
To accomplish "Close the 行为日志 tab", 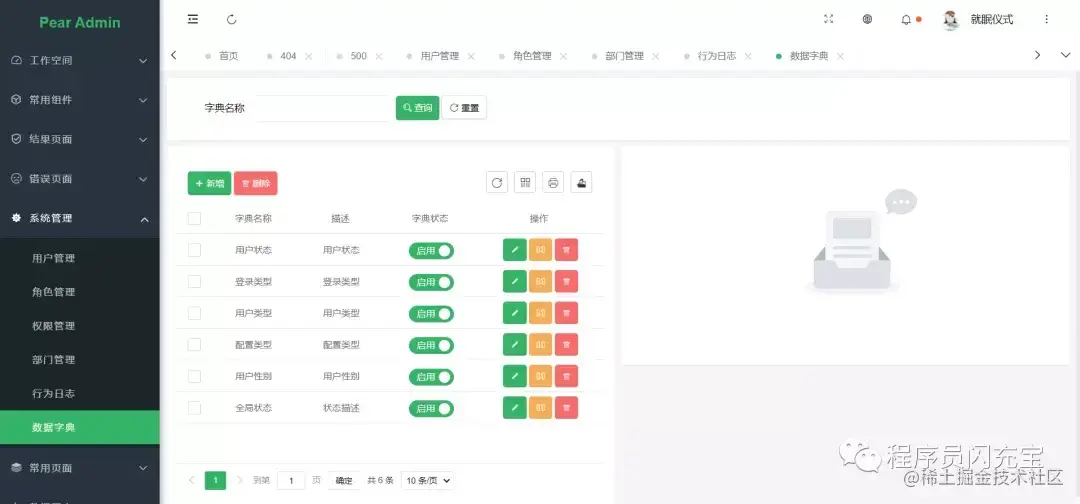I will [748, 56].
